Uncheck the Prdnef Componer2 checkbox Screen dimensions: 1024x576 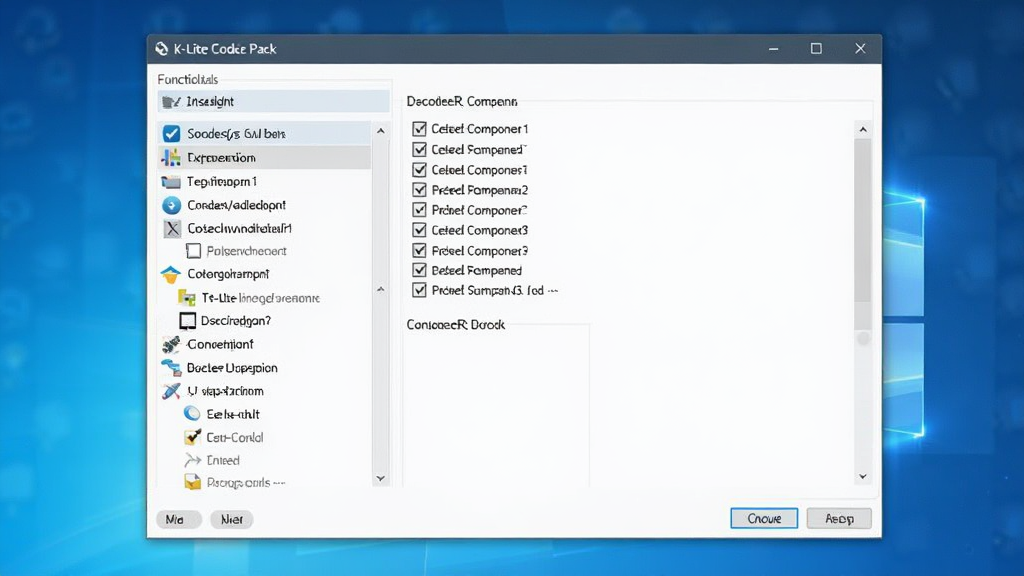click(419, 210)
